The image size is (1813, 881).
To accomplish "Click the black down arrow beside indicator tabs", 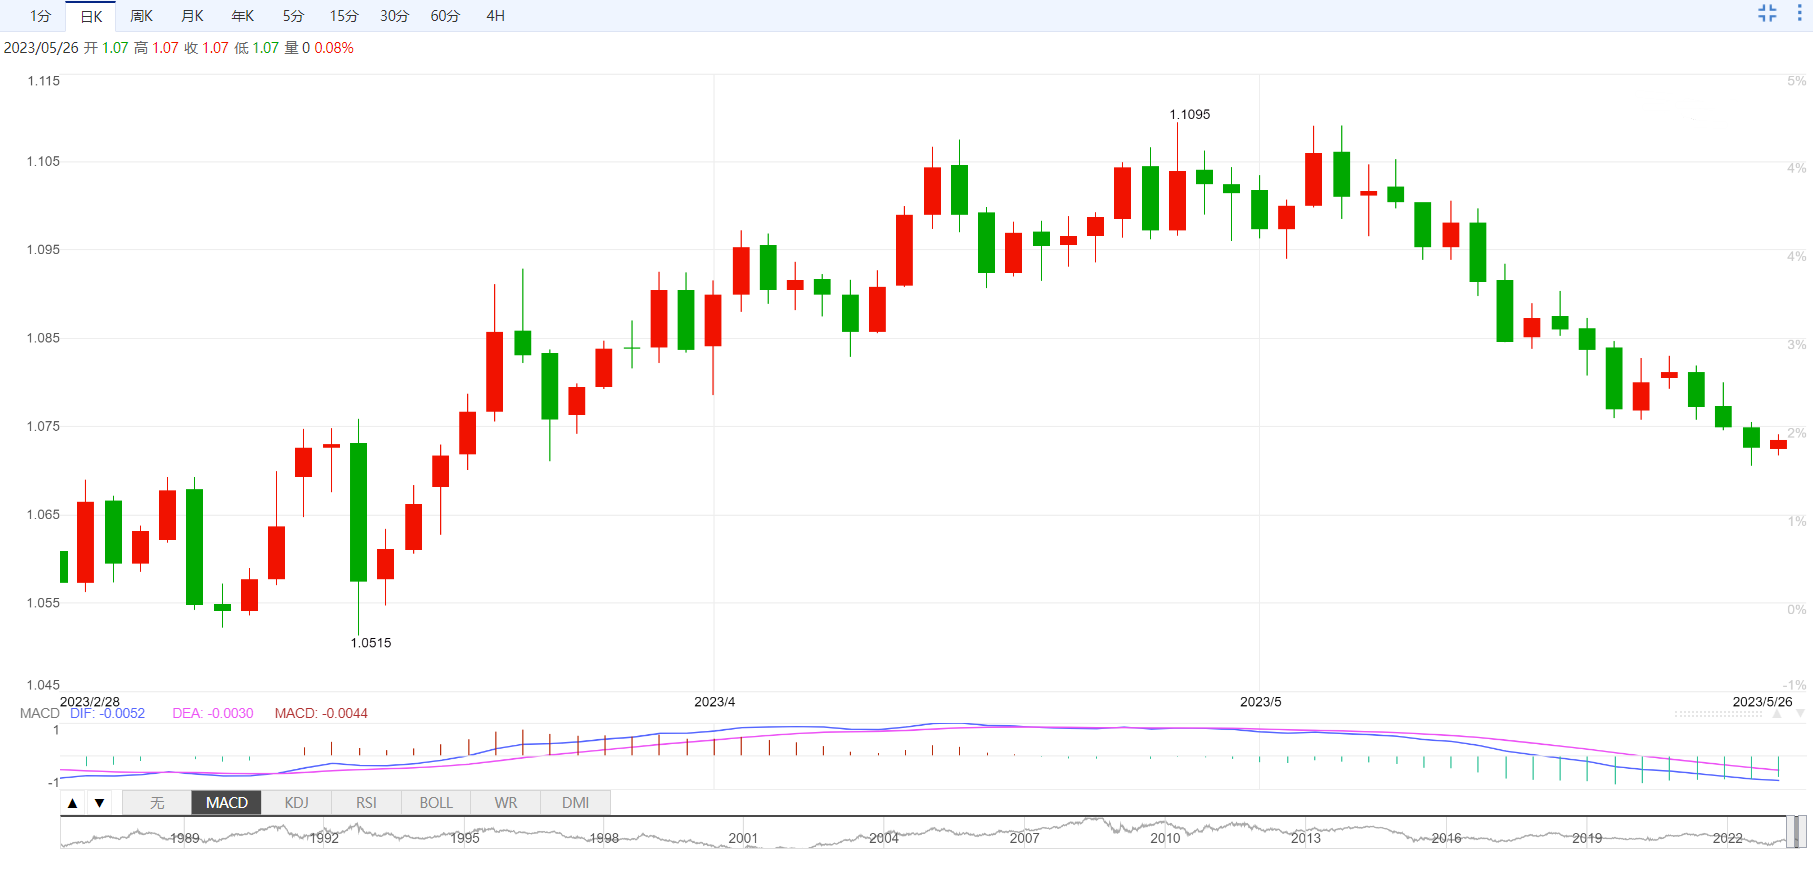I will (99, 803).
